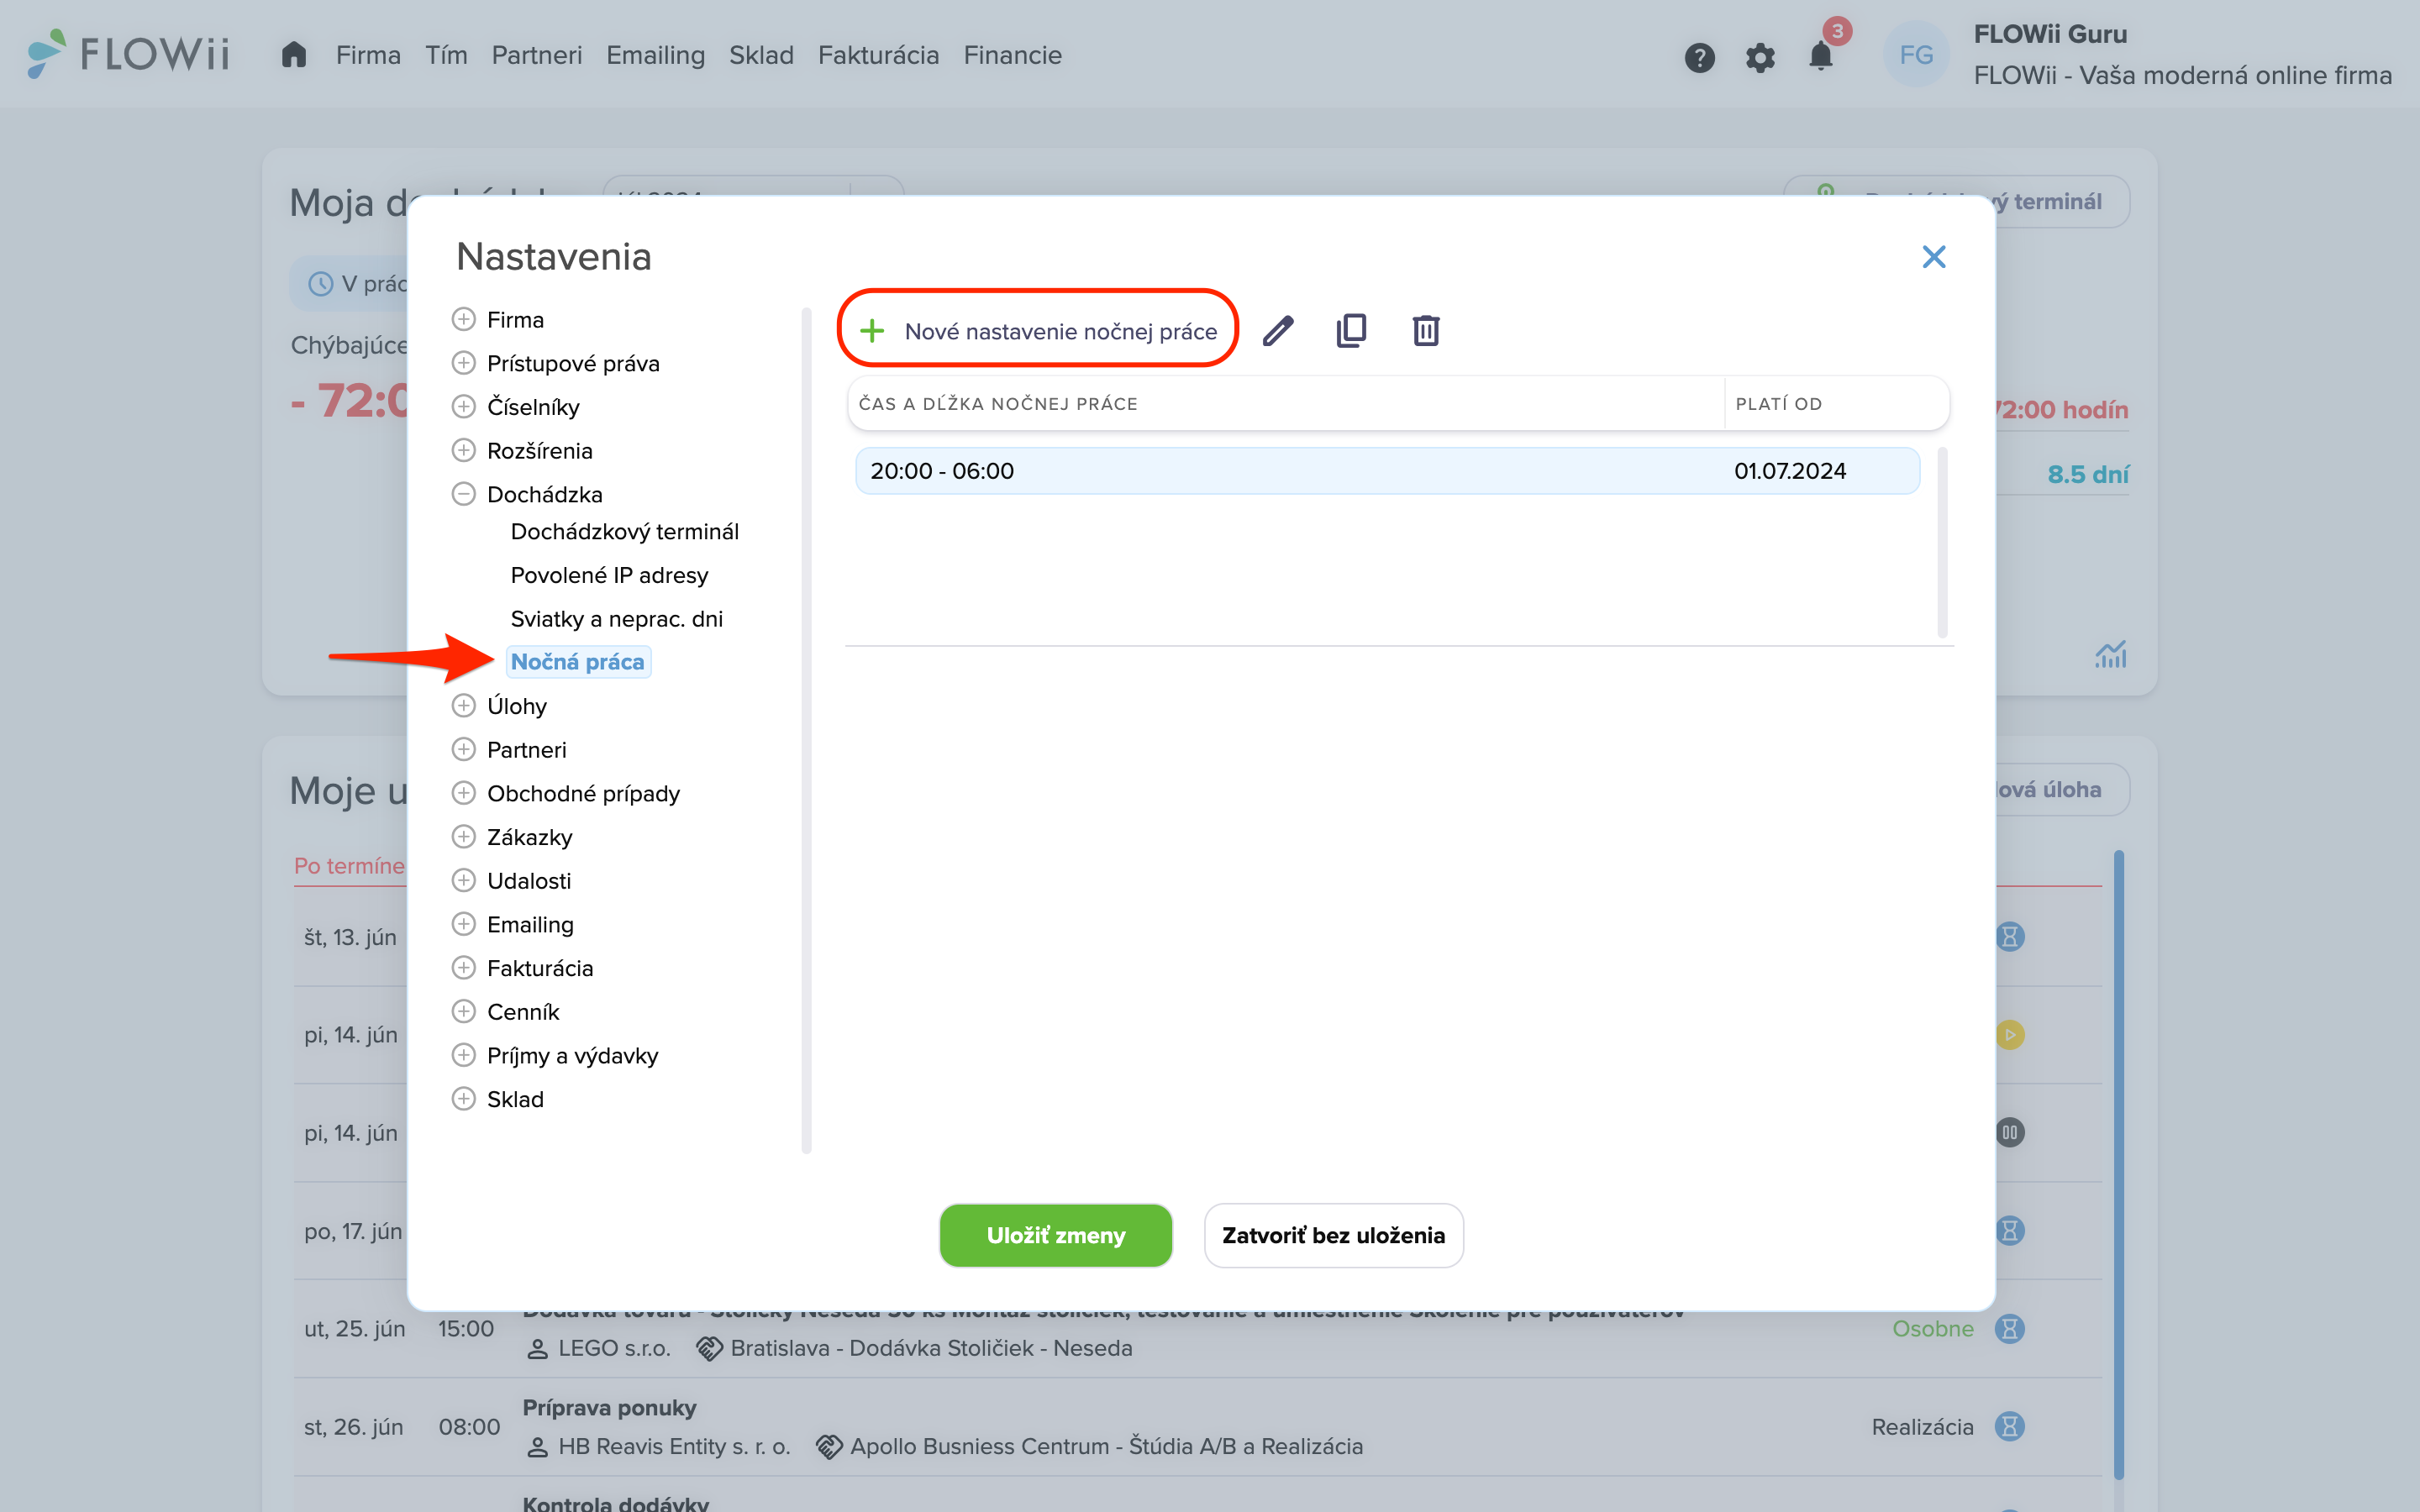
Task: Click the FG user avatar
Action: point(1916,55)
